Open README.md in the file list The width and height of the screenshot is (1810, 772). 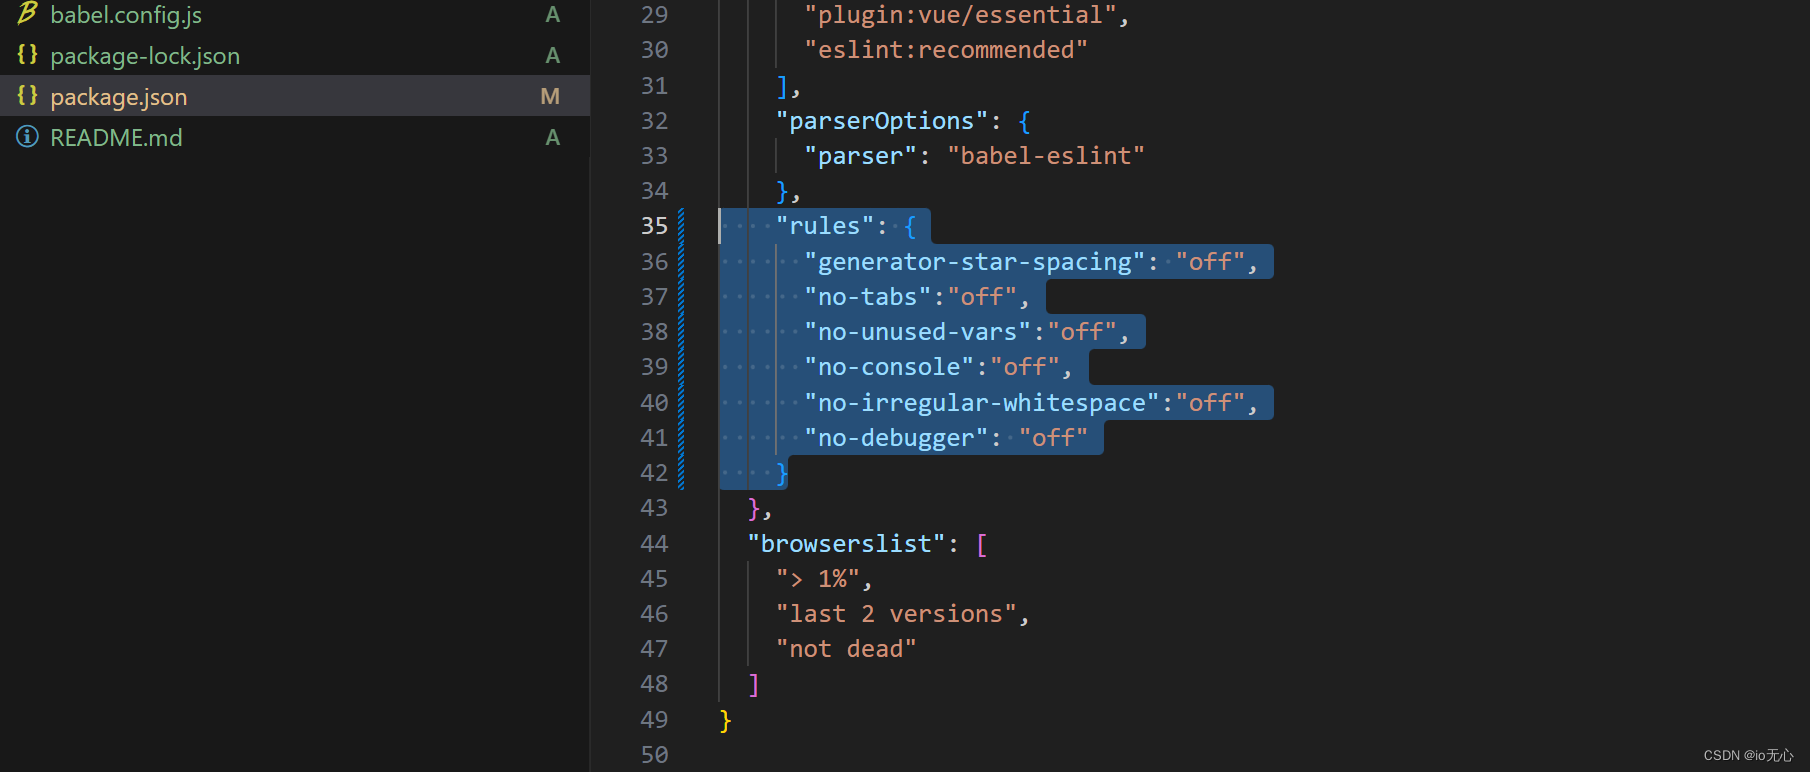click(x=116, y=138)
